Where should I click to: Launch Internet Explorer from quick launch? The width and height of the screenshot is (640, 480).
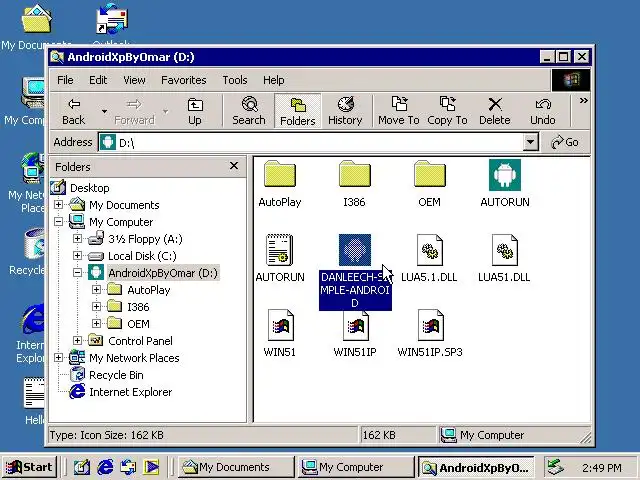105,467
